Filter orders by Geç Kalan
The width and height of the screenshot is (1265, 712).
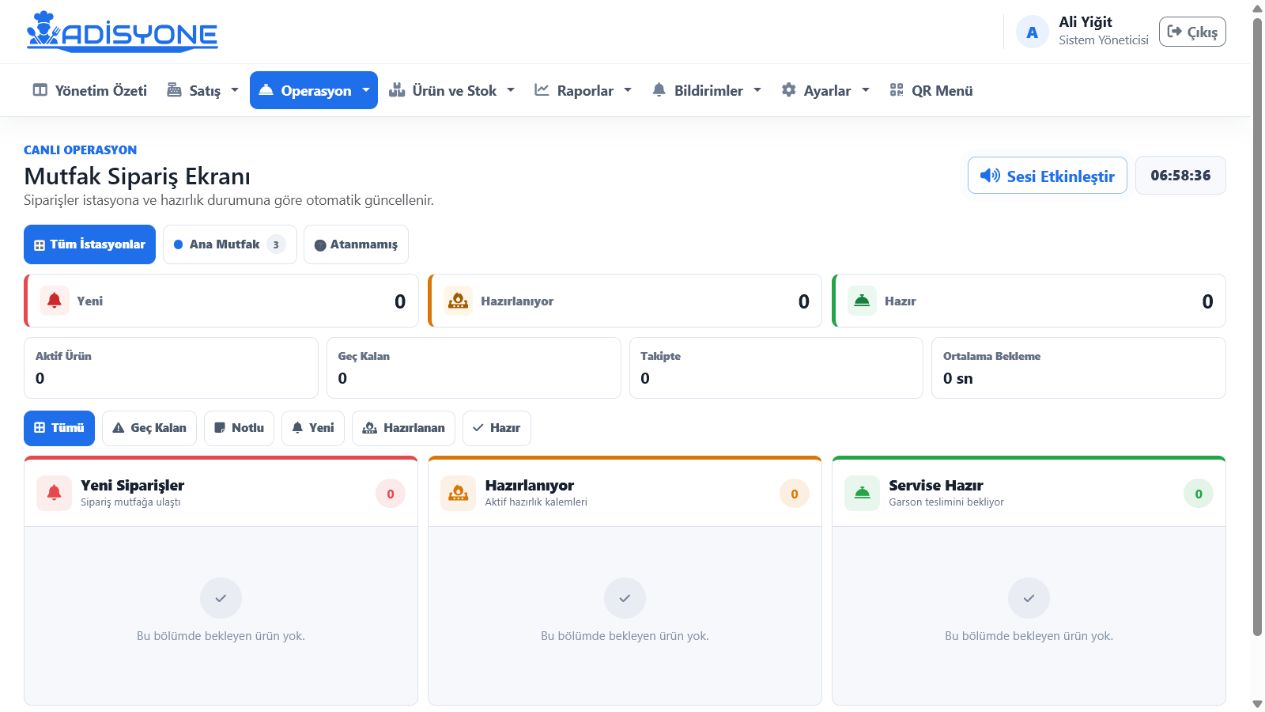point(149,428)
